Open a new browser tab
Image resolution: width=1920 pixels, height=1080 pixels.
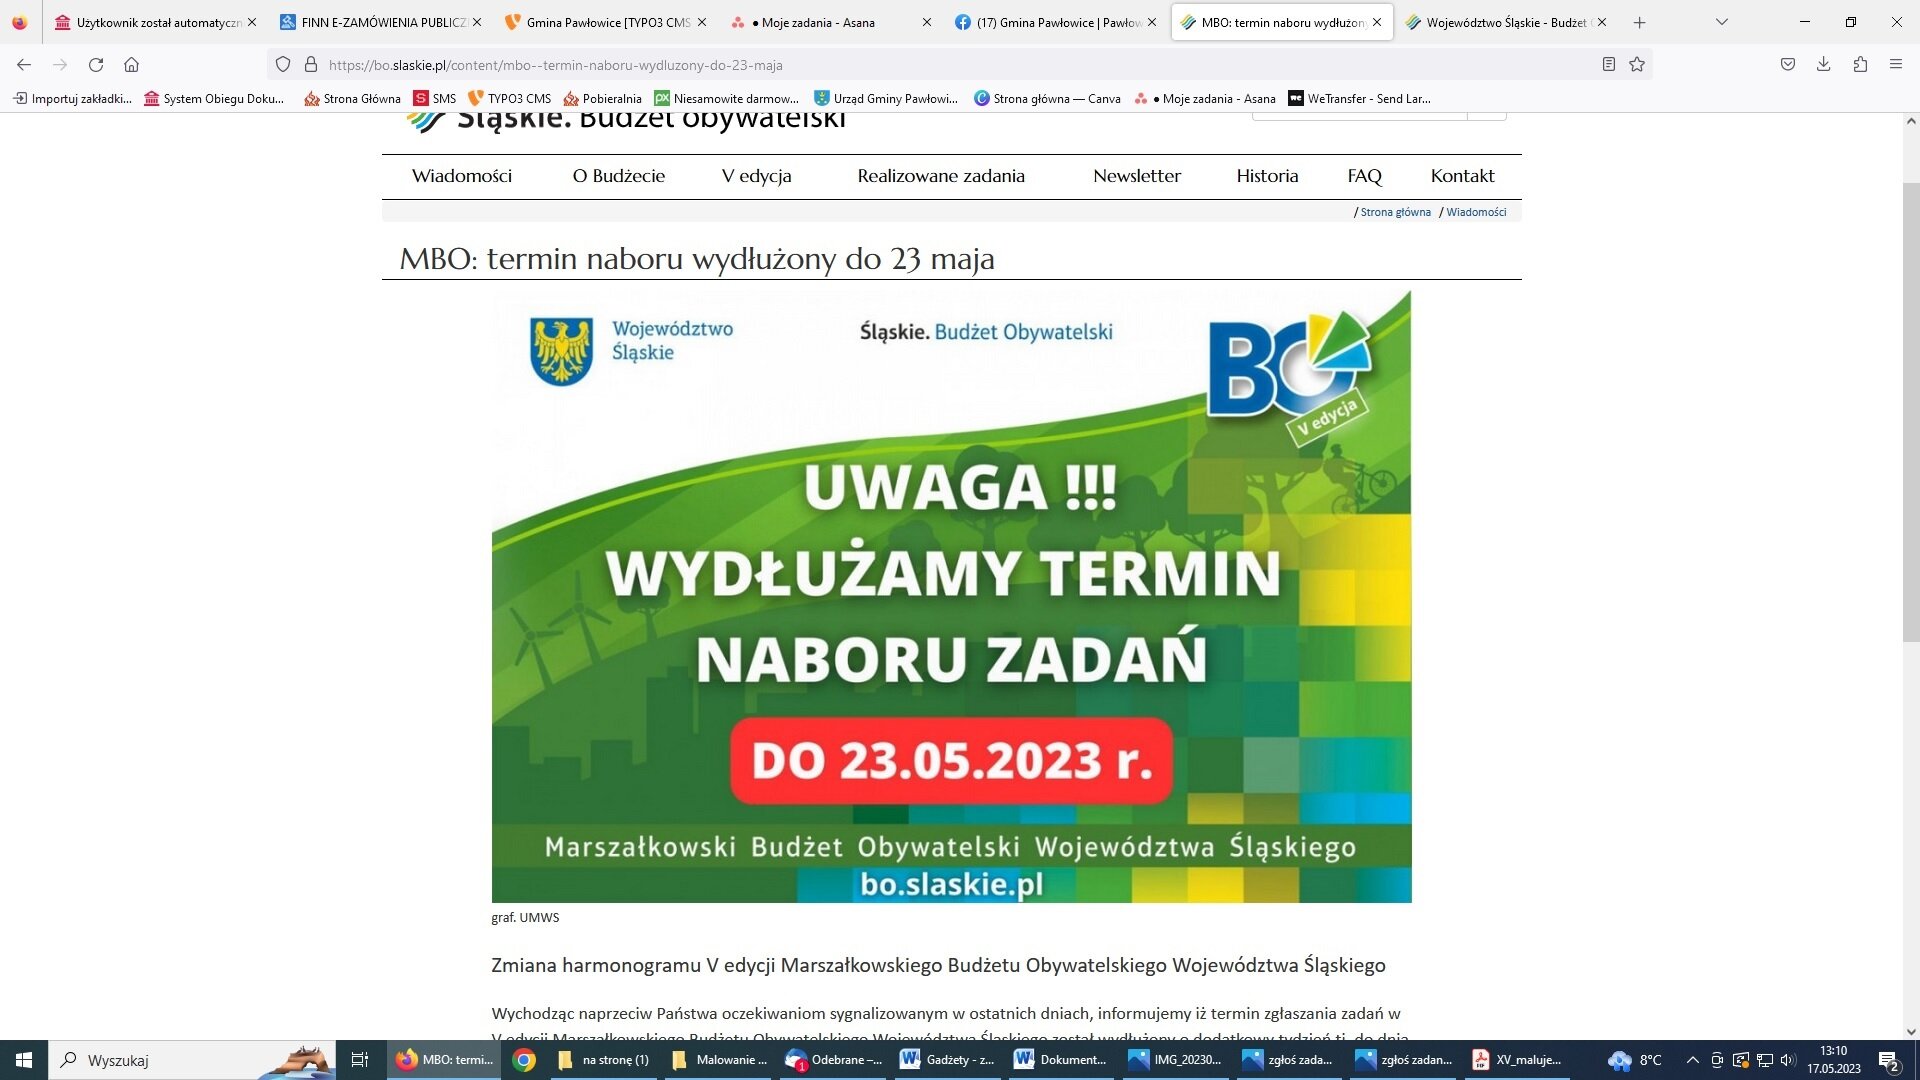(x=1639, y=22)
